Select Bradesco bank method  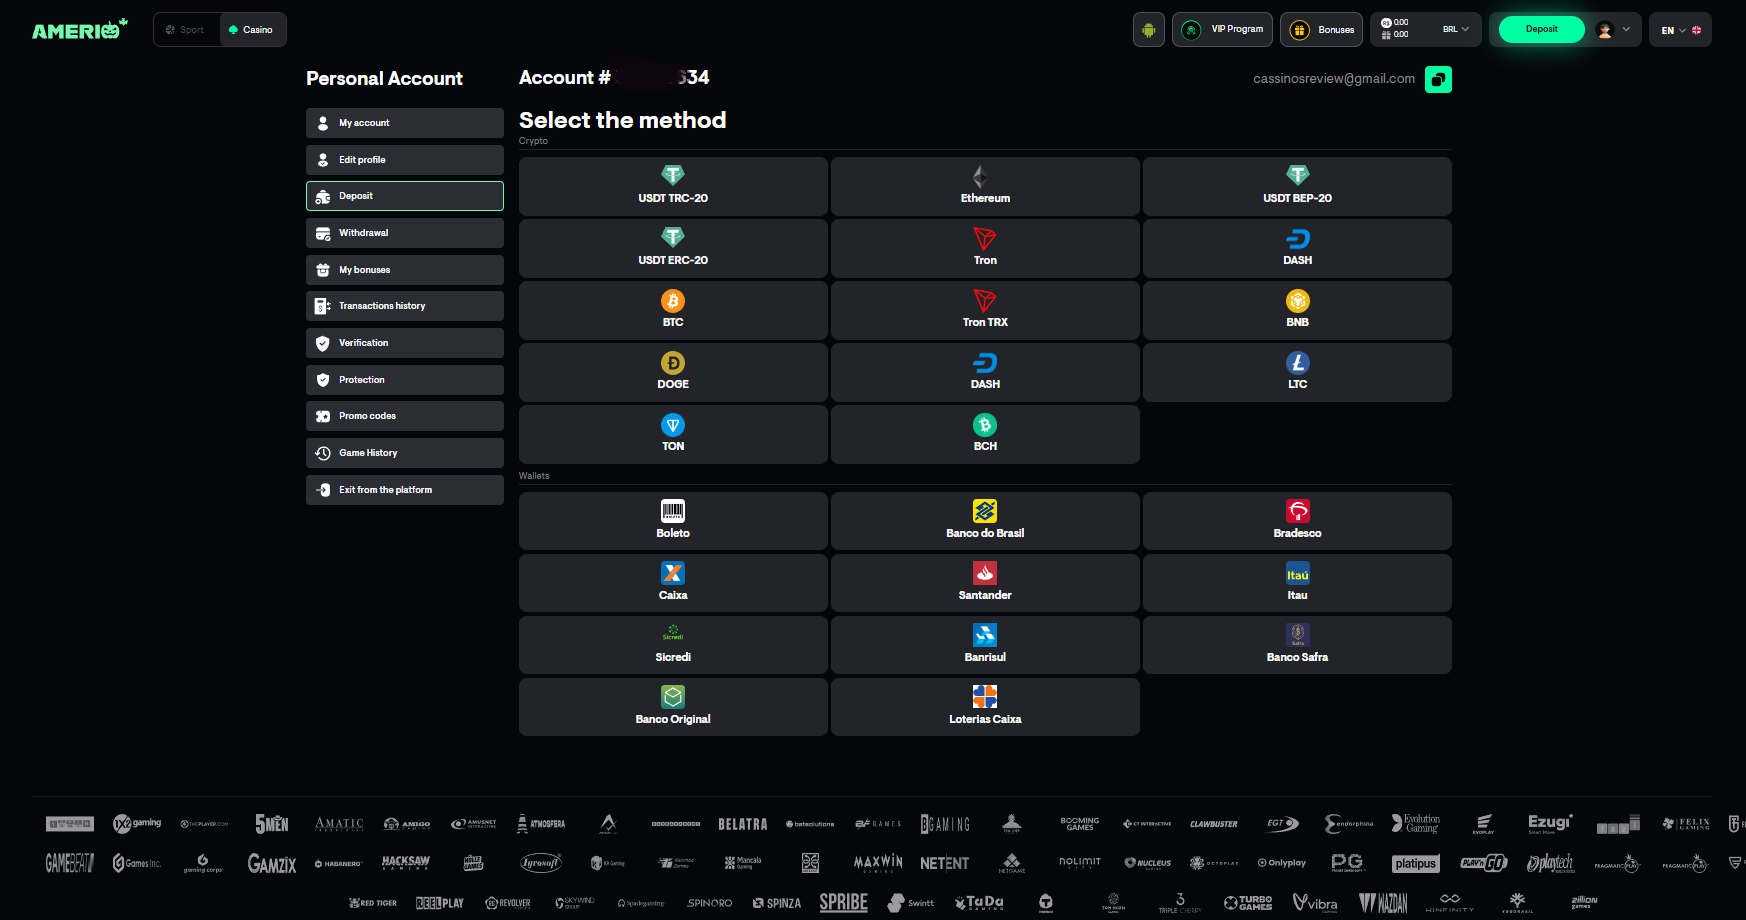(x=1297, y=521)
